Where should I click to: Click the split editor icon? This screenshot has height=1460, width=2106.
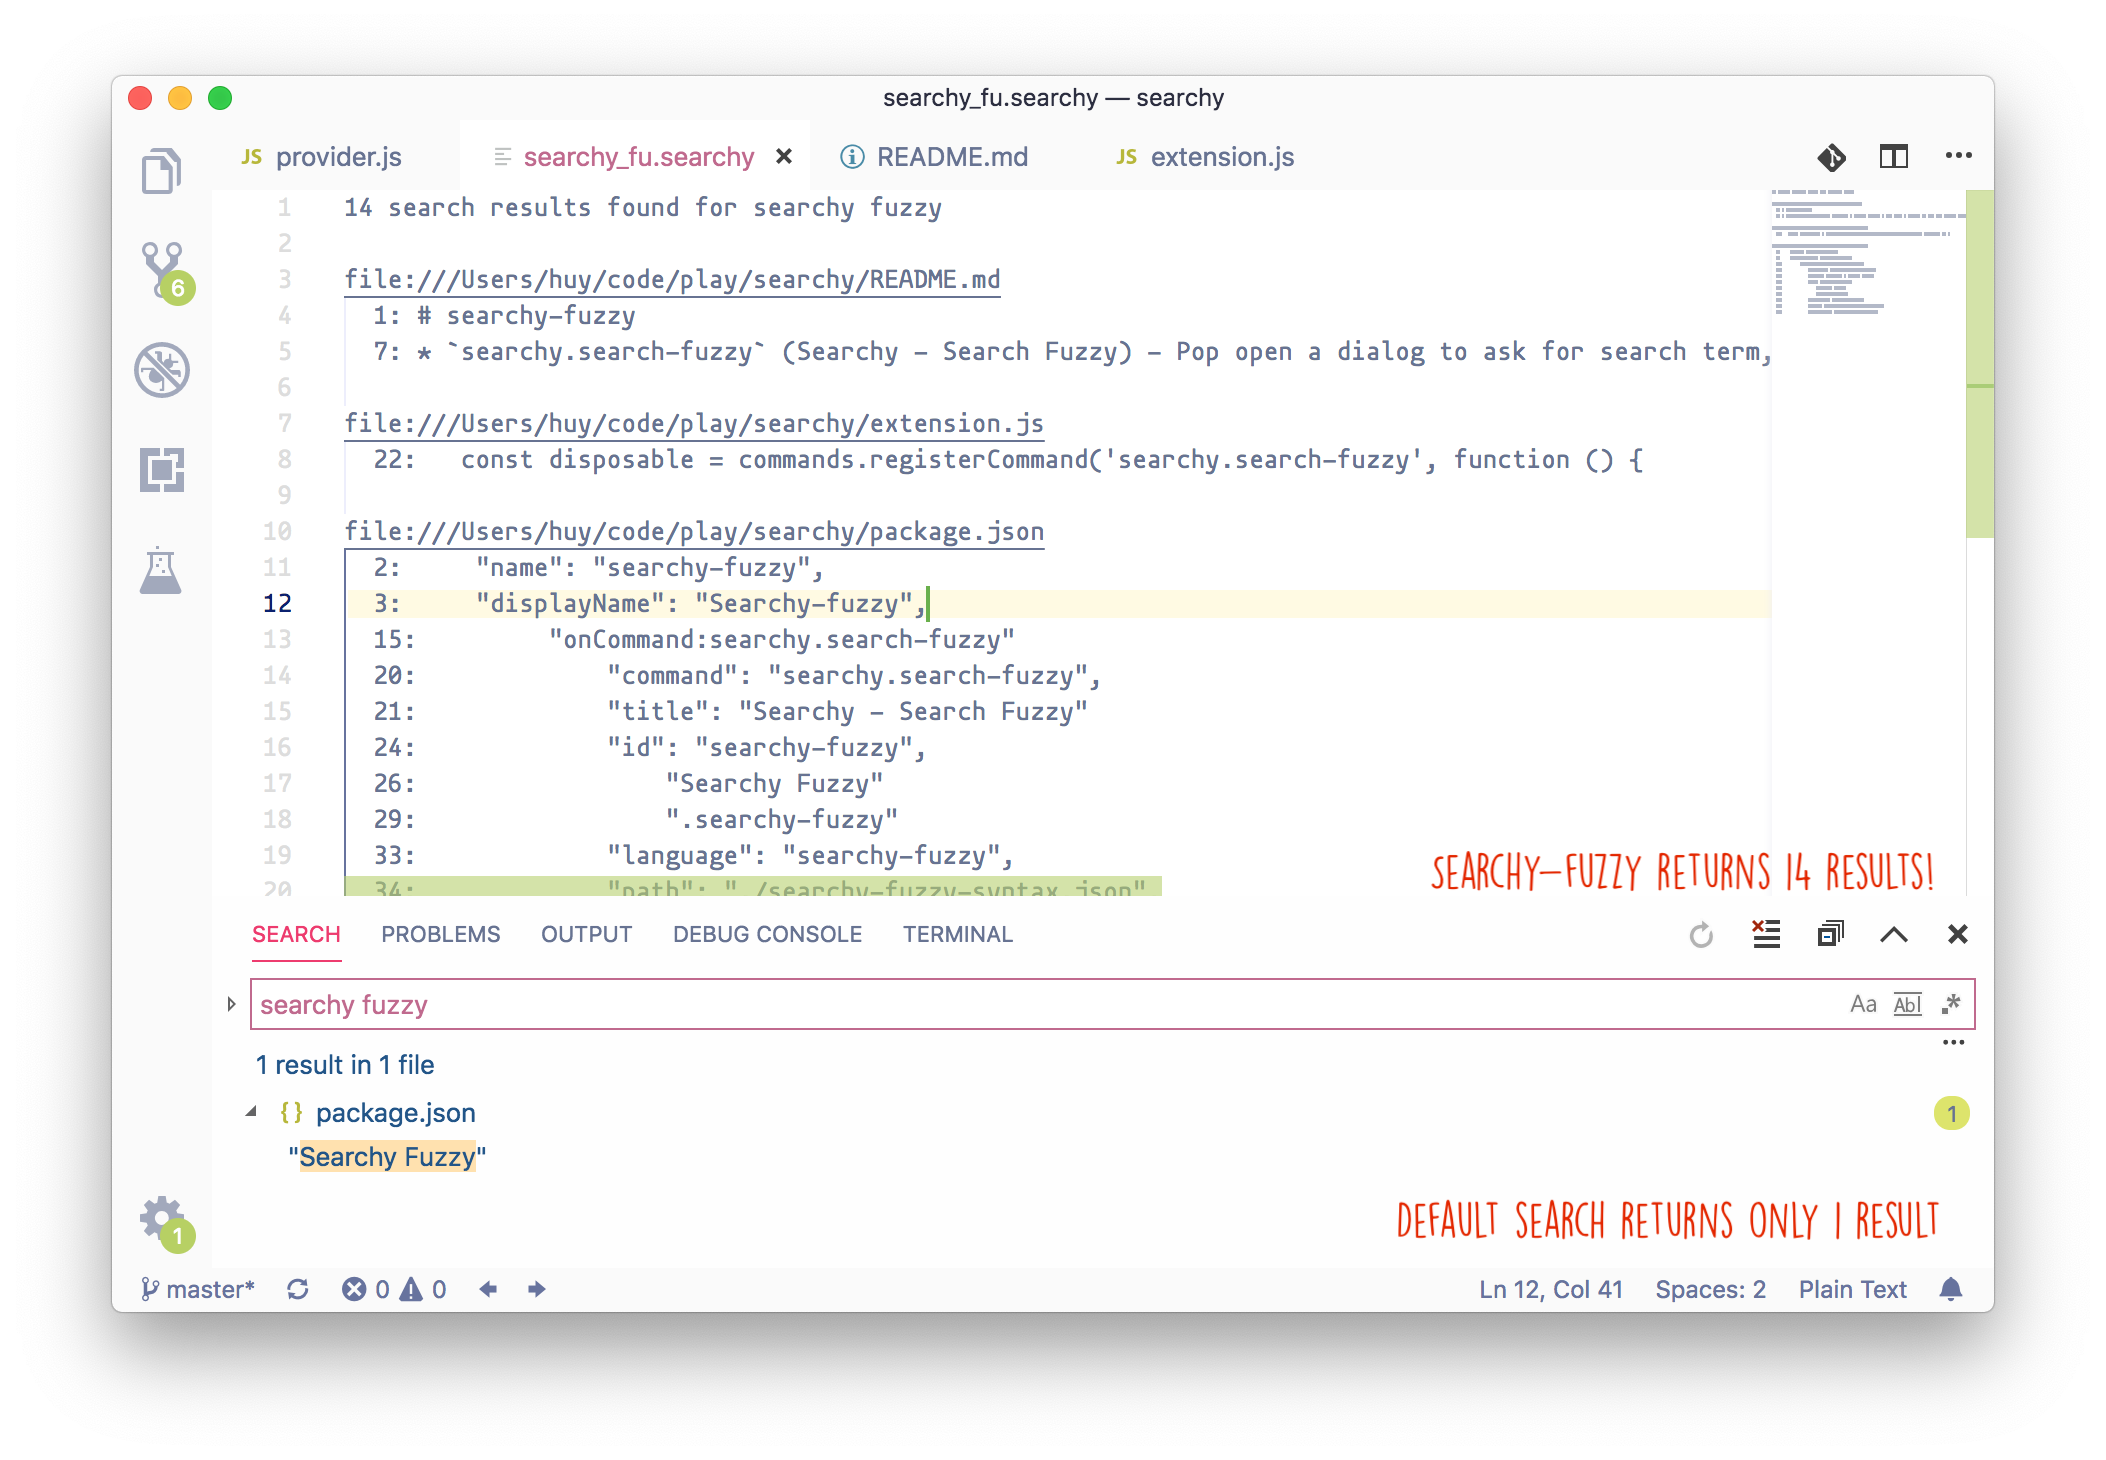point(1893,157)
